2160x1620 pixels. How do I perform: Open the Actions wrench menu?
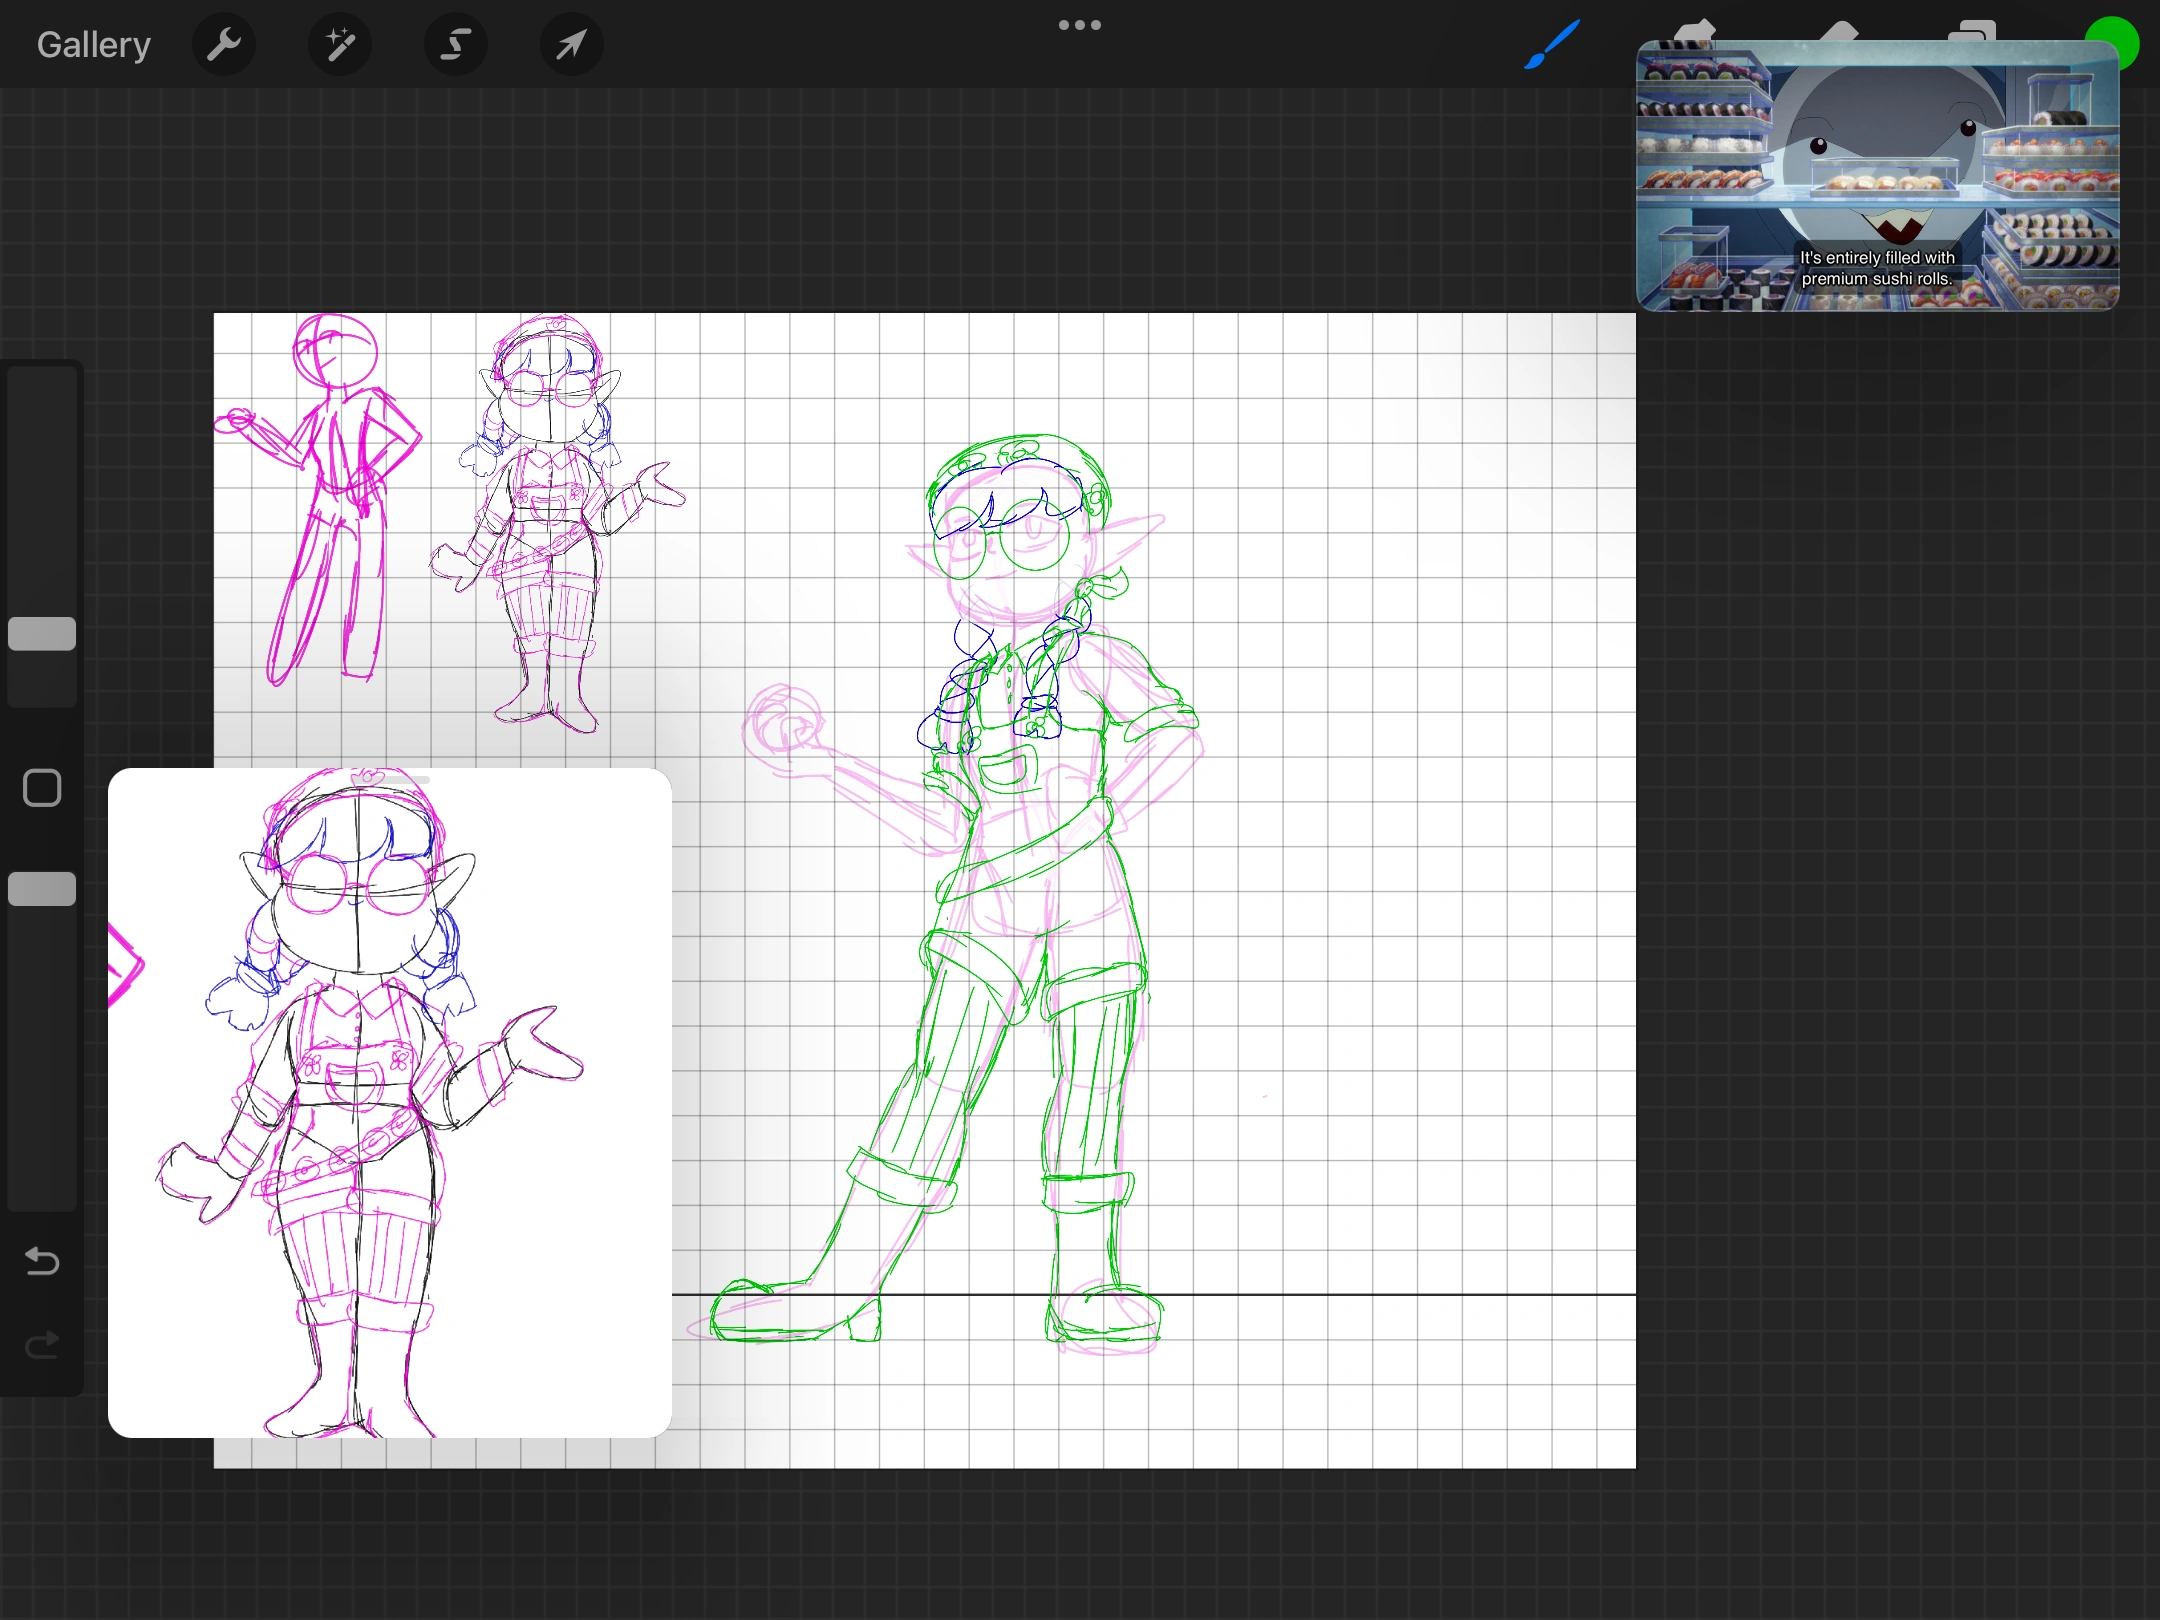point(223,44)
